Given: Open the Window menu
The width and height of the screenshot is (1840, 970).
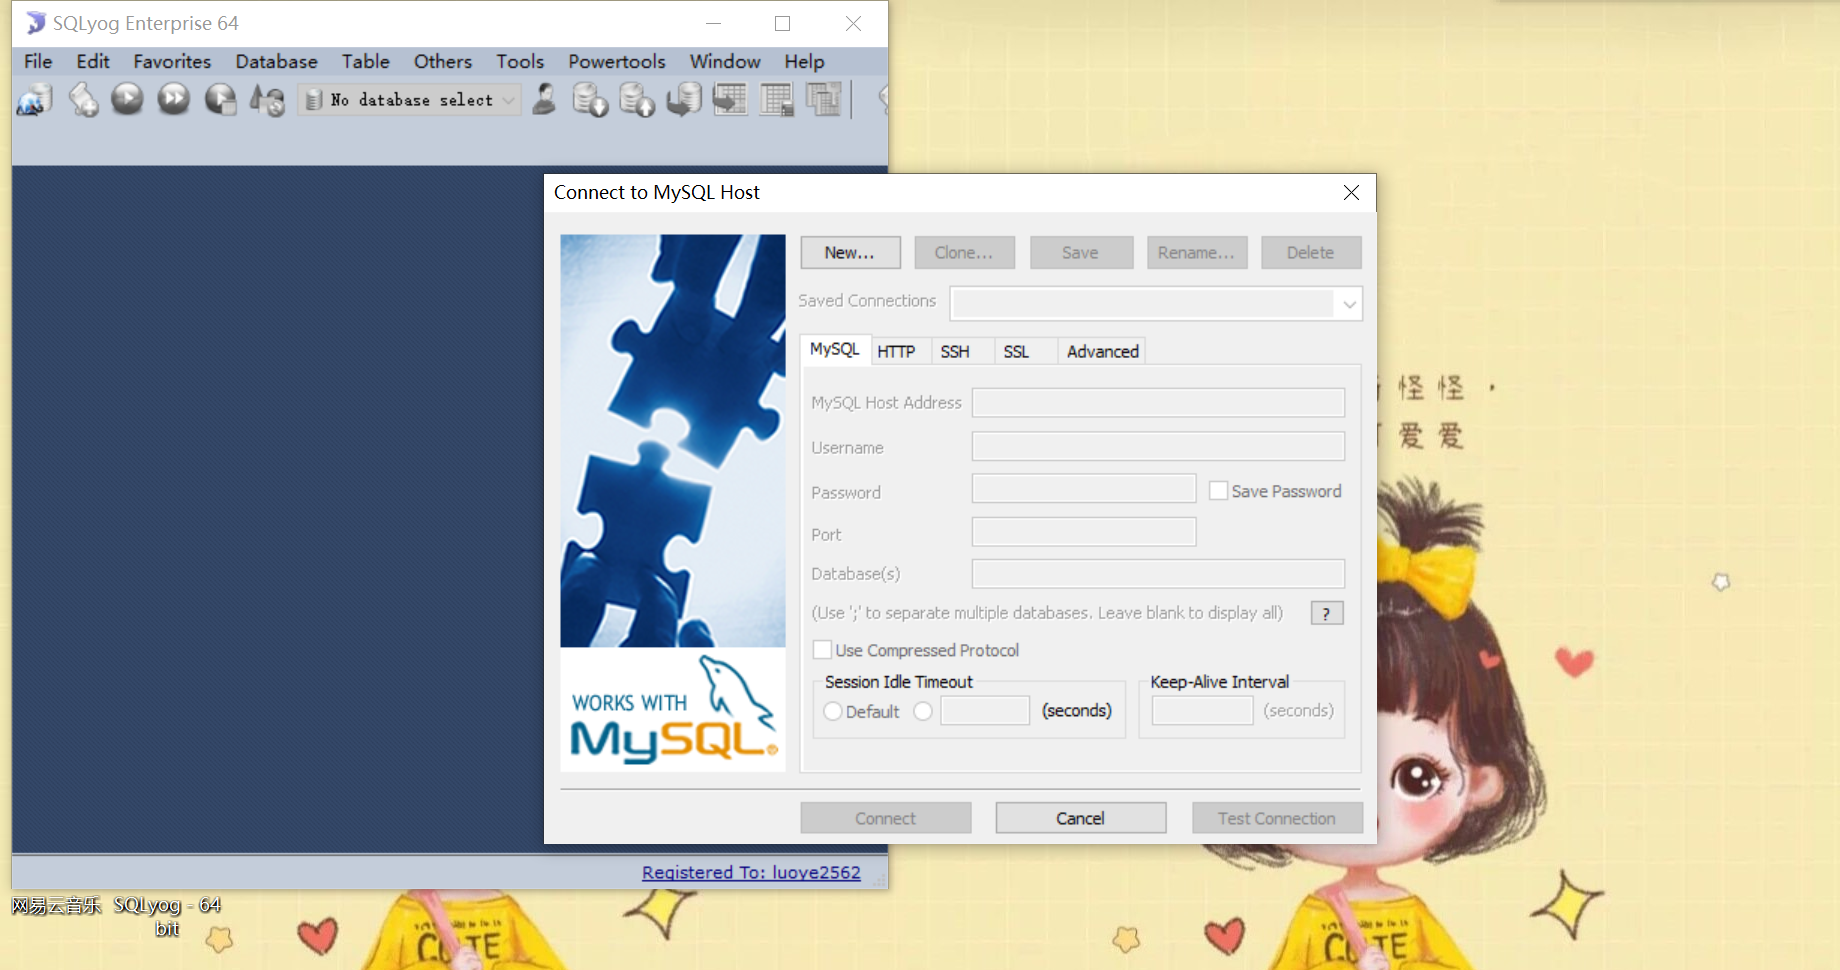Looking at the screenshot, I should [725, 61].
